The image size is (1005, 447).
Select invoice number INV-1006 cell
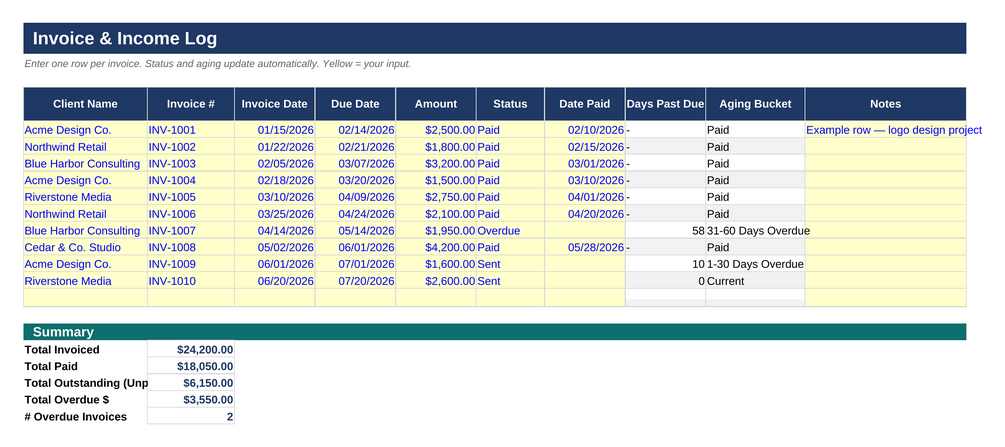click(190, 214)
